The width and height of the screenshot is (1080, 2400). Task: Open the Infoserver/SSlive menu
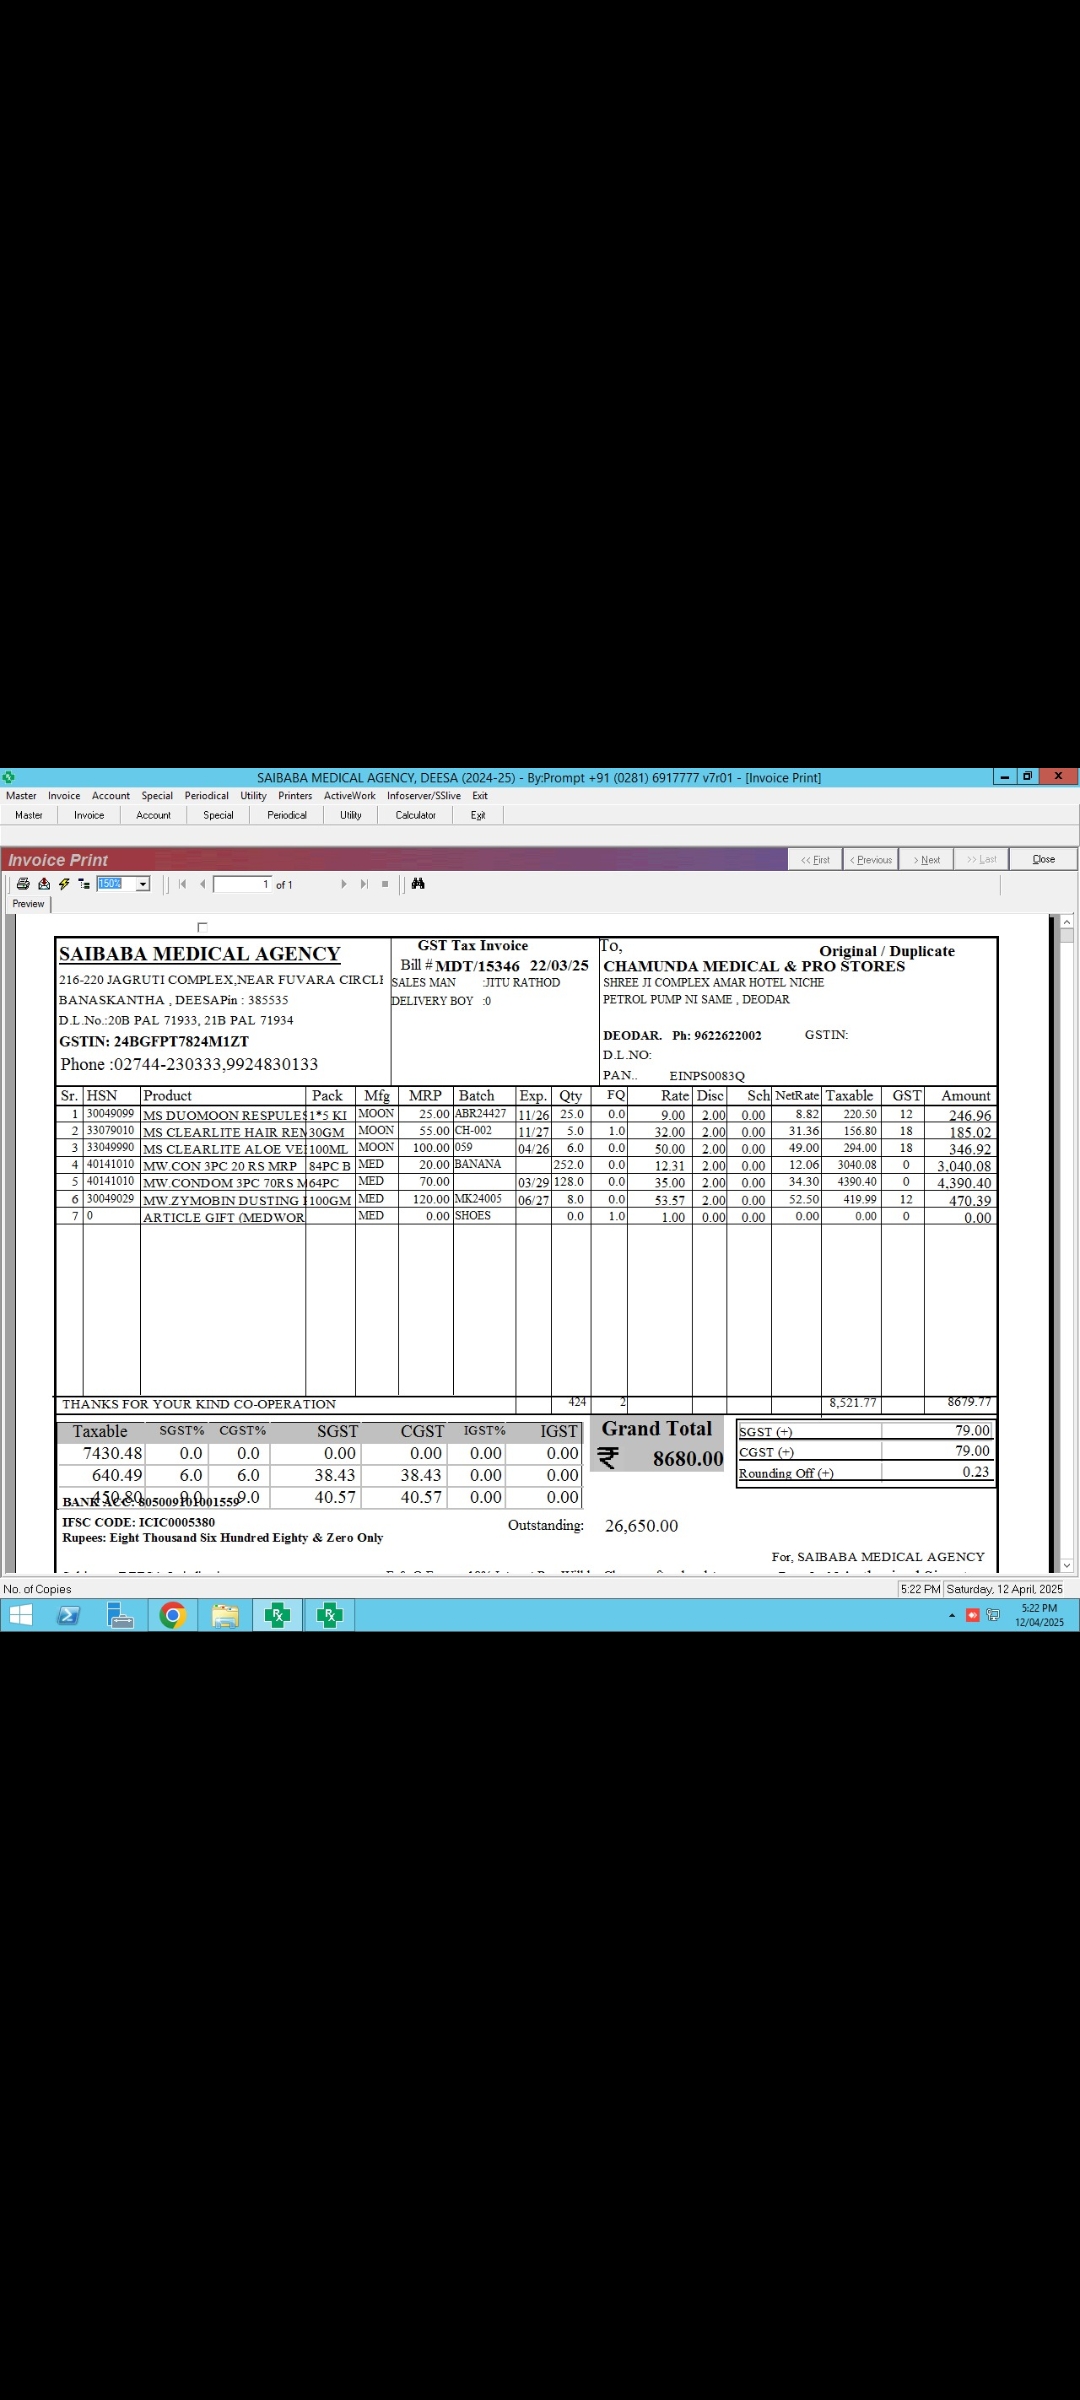pyautogui.click(x=424, y=796)
